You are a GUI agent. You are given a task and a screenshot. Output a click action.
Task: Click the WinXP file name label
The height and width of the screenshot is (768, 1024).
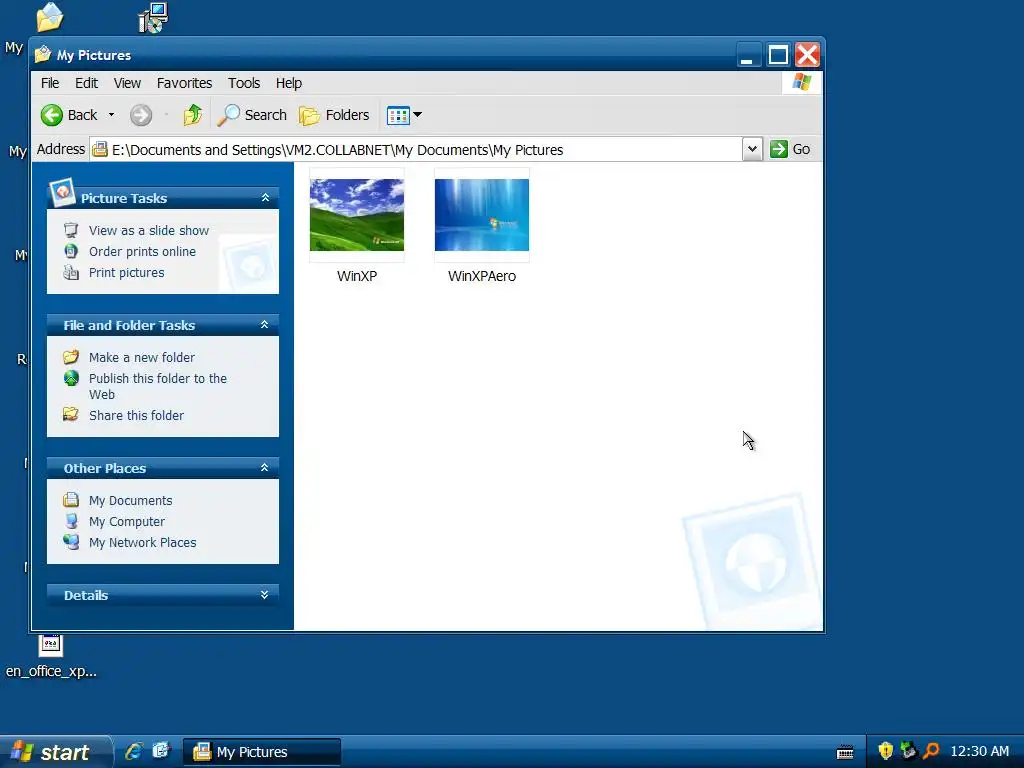[357, 276]
